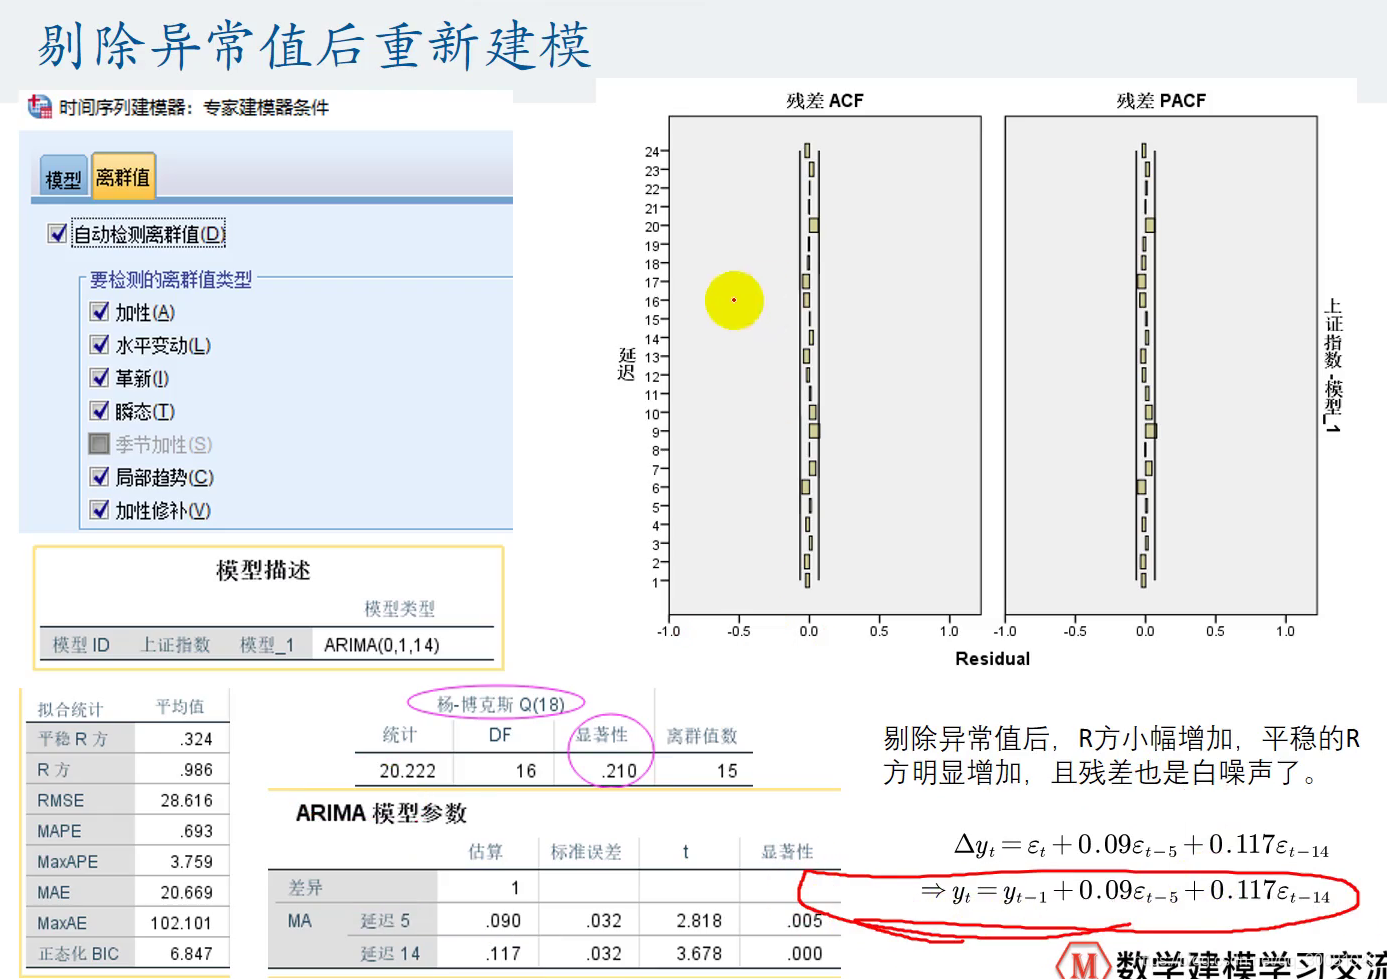
Task: Select the 离群值 tab
Action: tap(122, 176)
